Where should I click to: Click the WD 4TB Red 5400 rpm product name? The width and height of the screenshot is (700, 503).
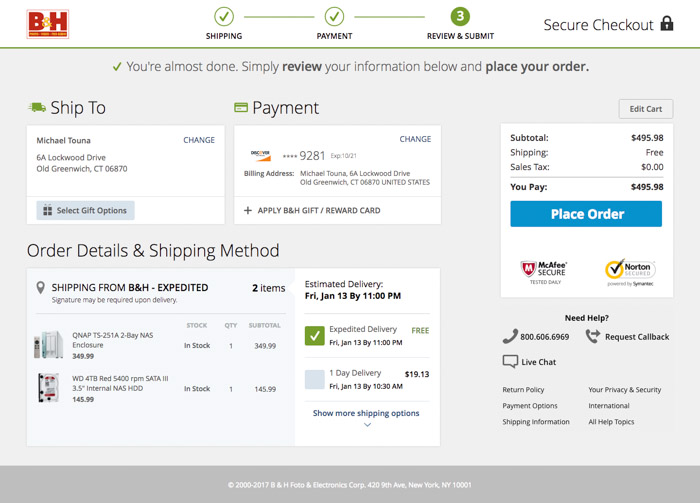pyautogui.click(x=120, y=383)
